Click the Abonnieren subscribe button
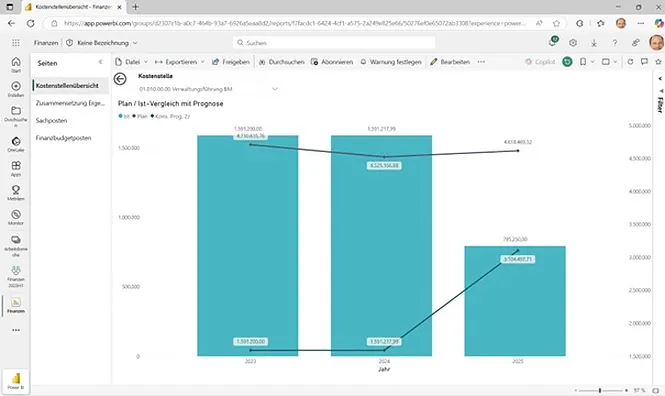Screen dimensions: 665x396 (332, 62)
